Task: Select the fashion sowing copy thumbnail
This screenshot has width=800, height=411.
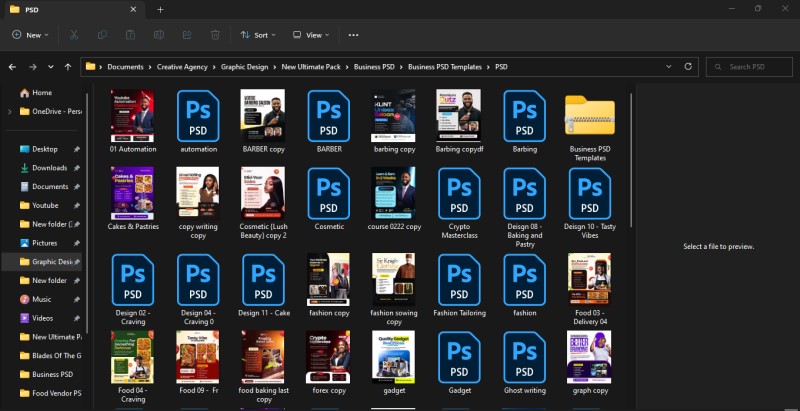Action: pos(393,280)
